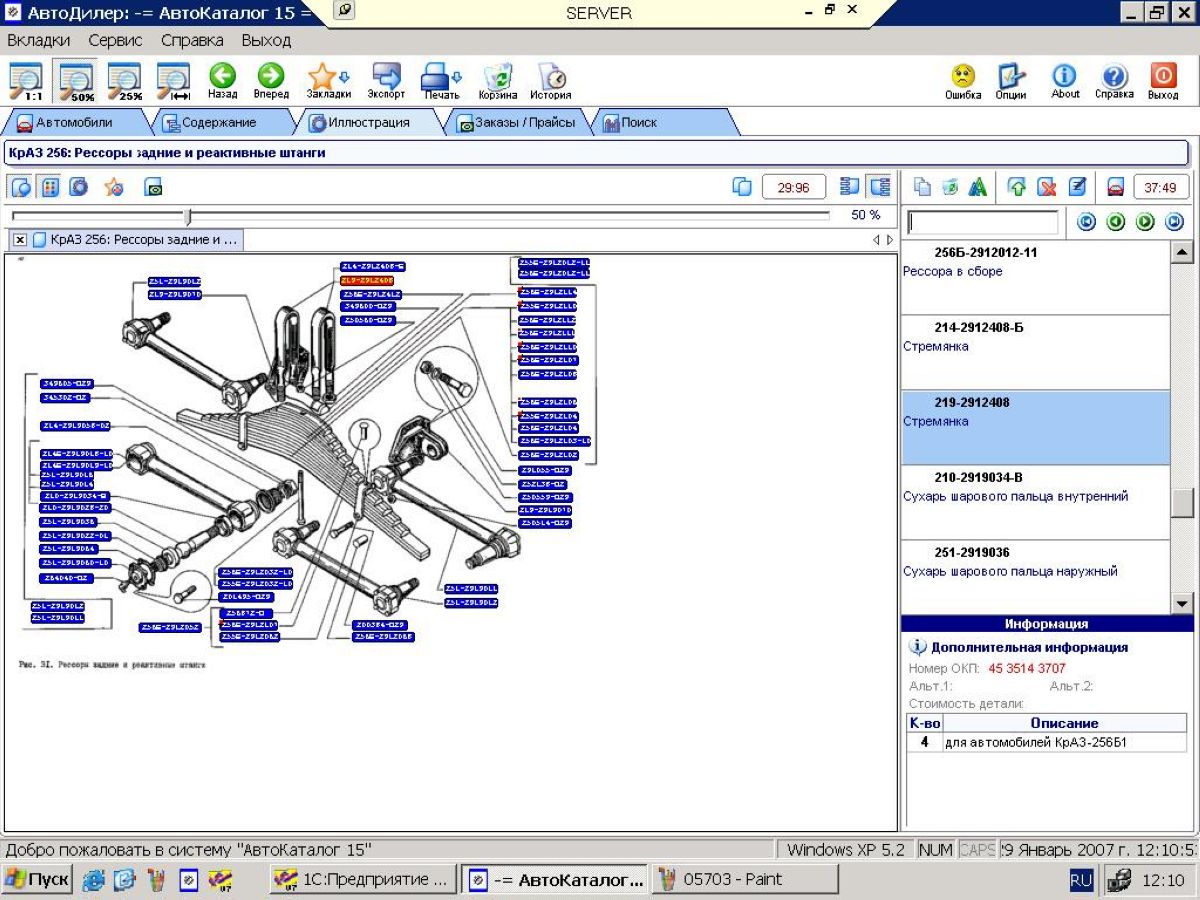Click the red Выход power icon
1200x900 pixels.
coord(1163,81)
